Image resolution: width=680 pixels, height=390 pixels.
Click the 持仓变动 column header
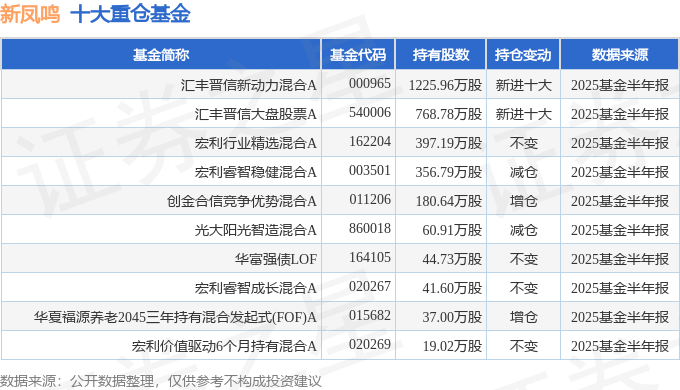click(523, 55)
